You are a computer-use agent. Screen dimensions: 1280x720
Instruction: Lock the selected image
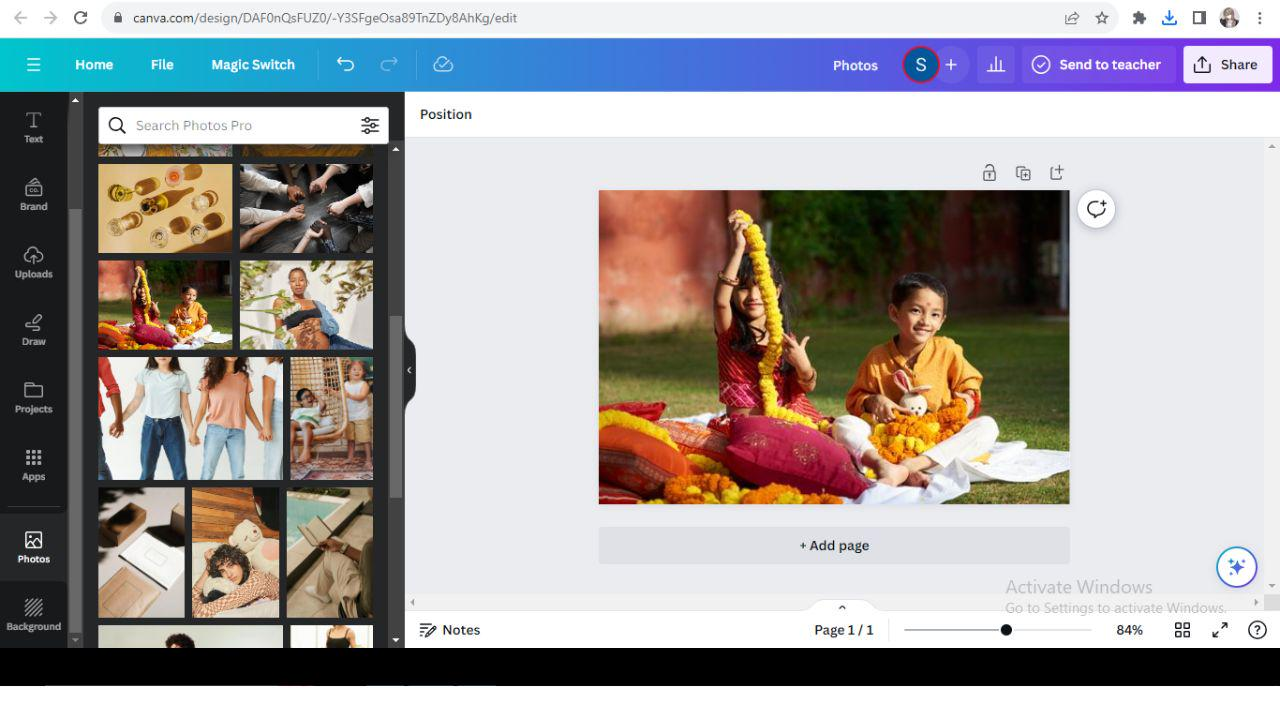(989, 172)
